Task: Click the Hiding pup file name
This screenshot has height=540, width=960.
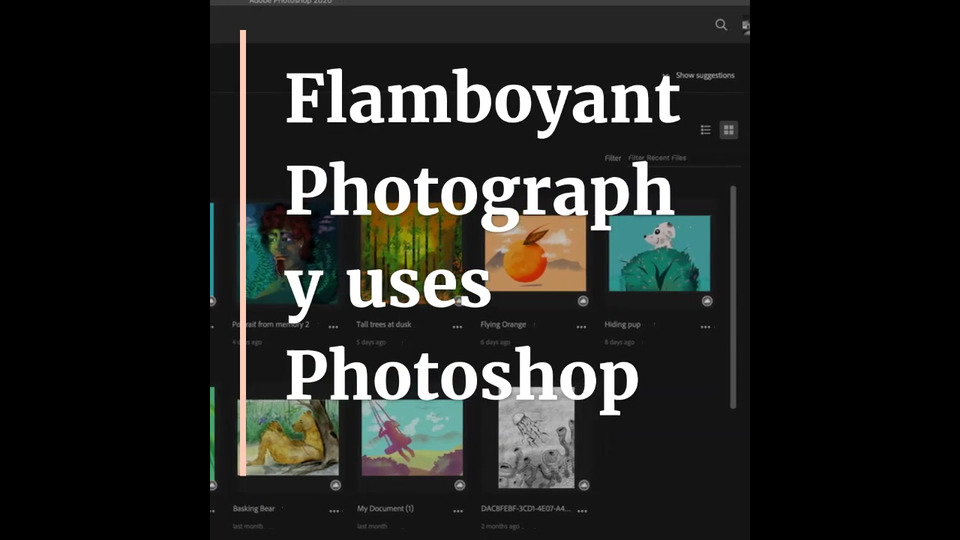Action: 623,324
